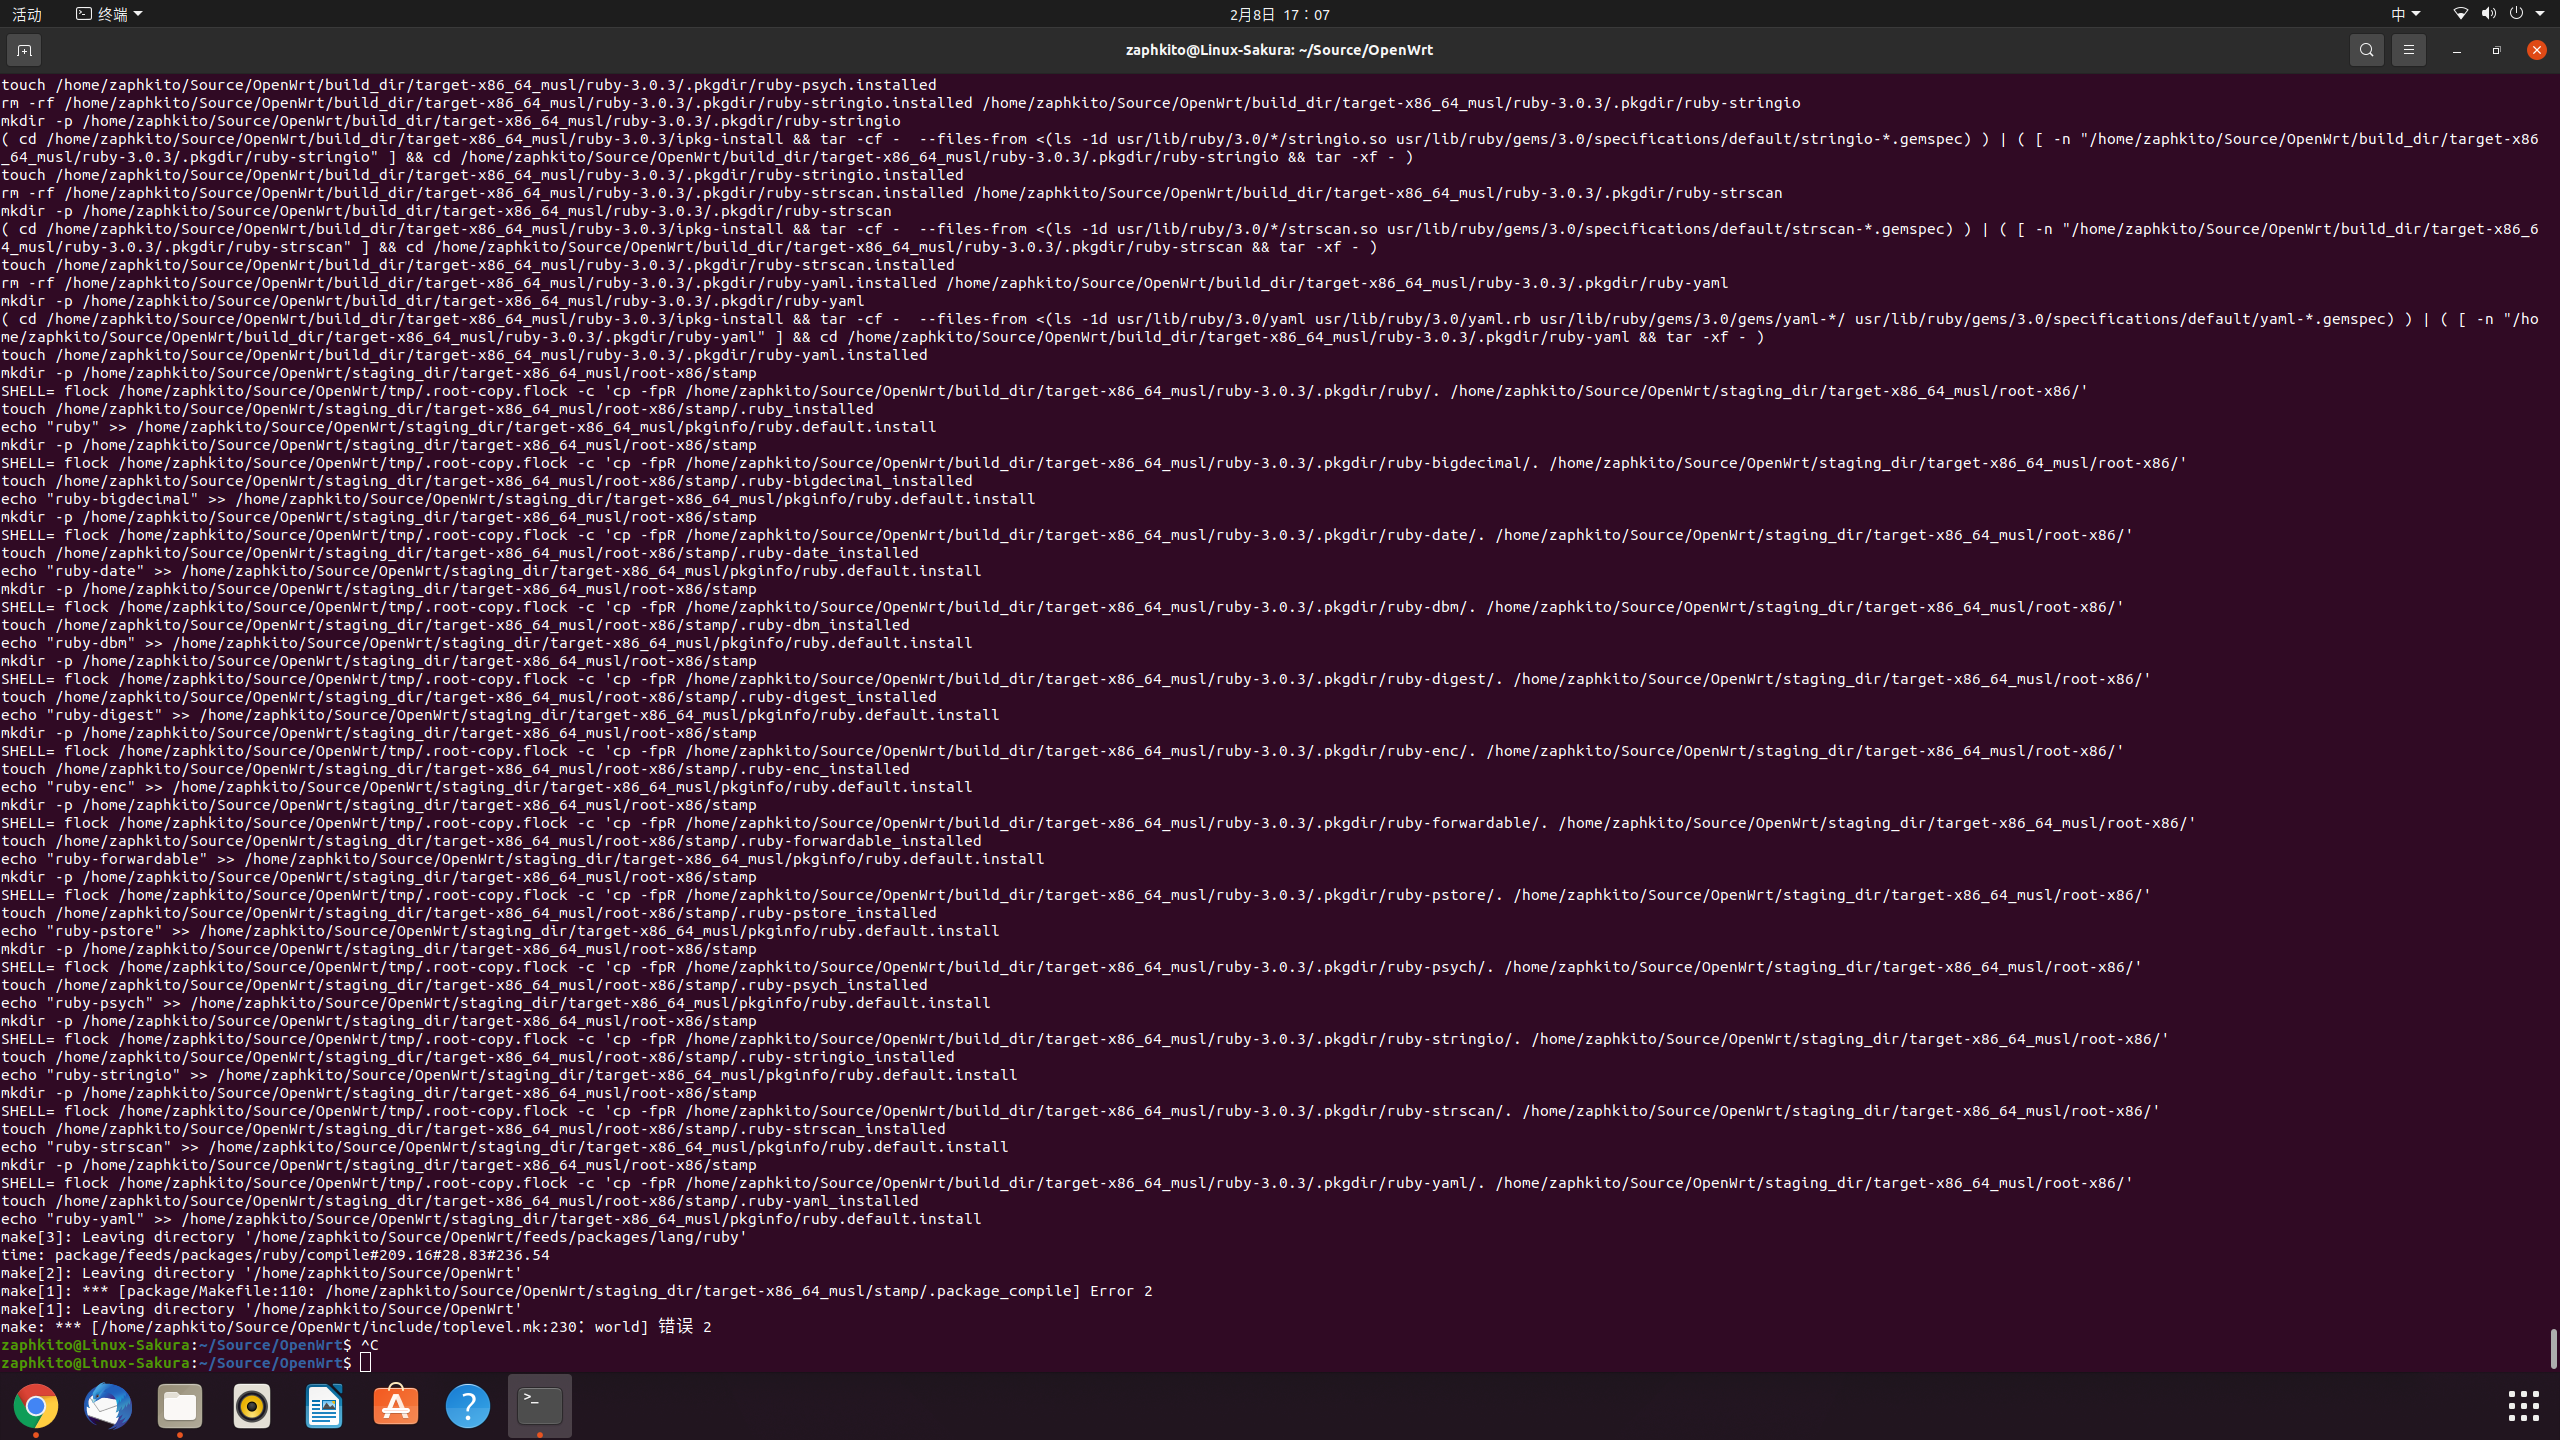Click the Wi-Fi status icon
This screenshot has height=1440, width=2560.
2458,13
